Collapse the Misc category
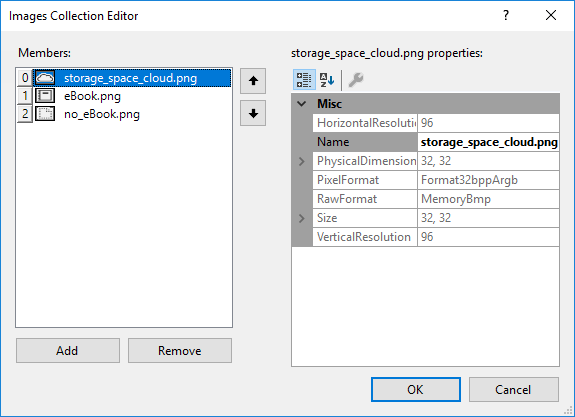This screenshot has width=575, height=417. click(x=301, y=104)
